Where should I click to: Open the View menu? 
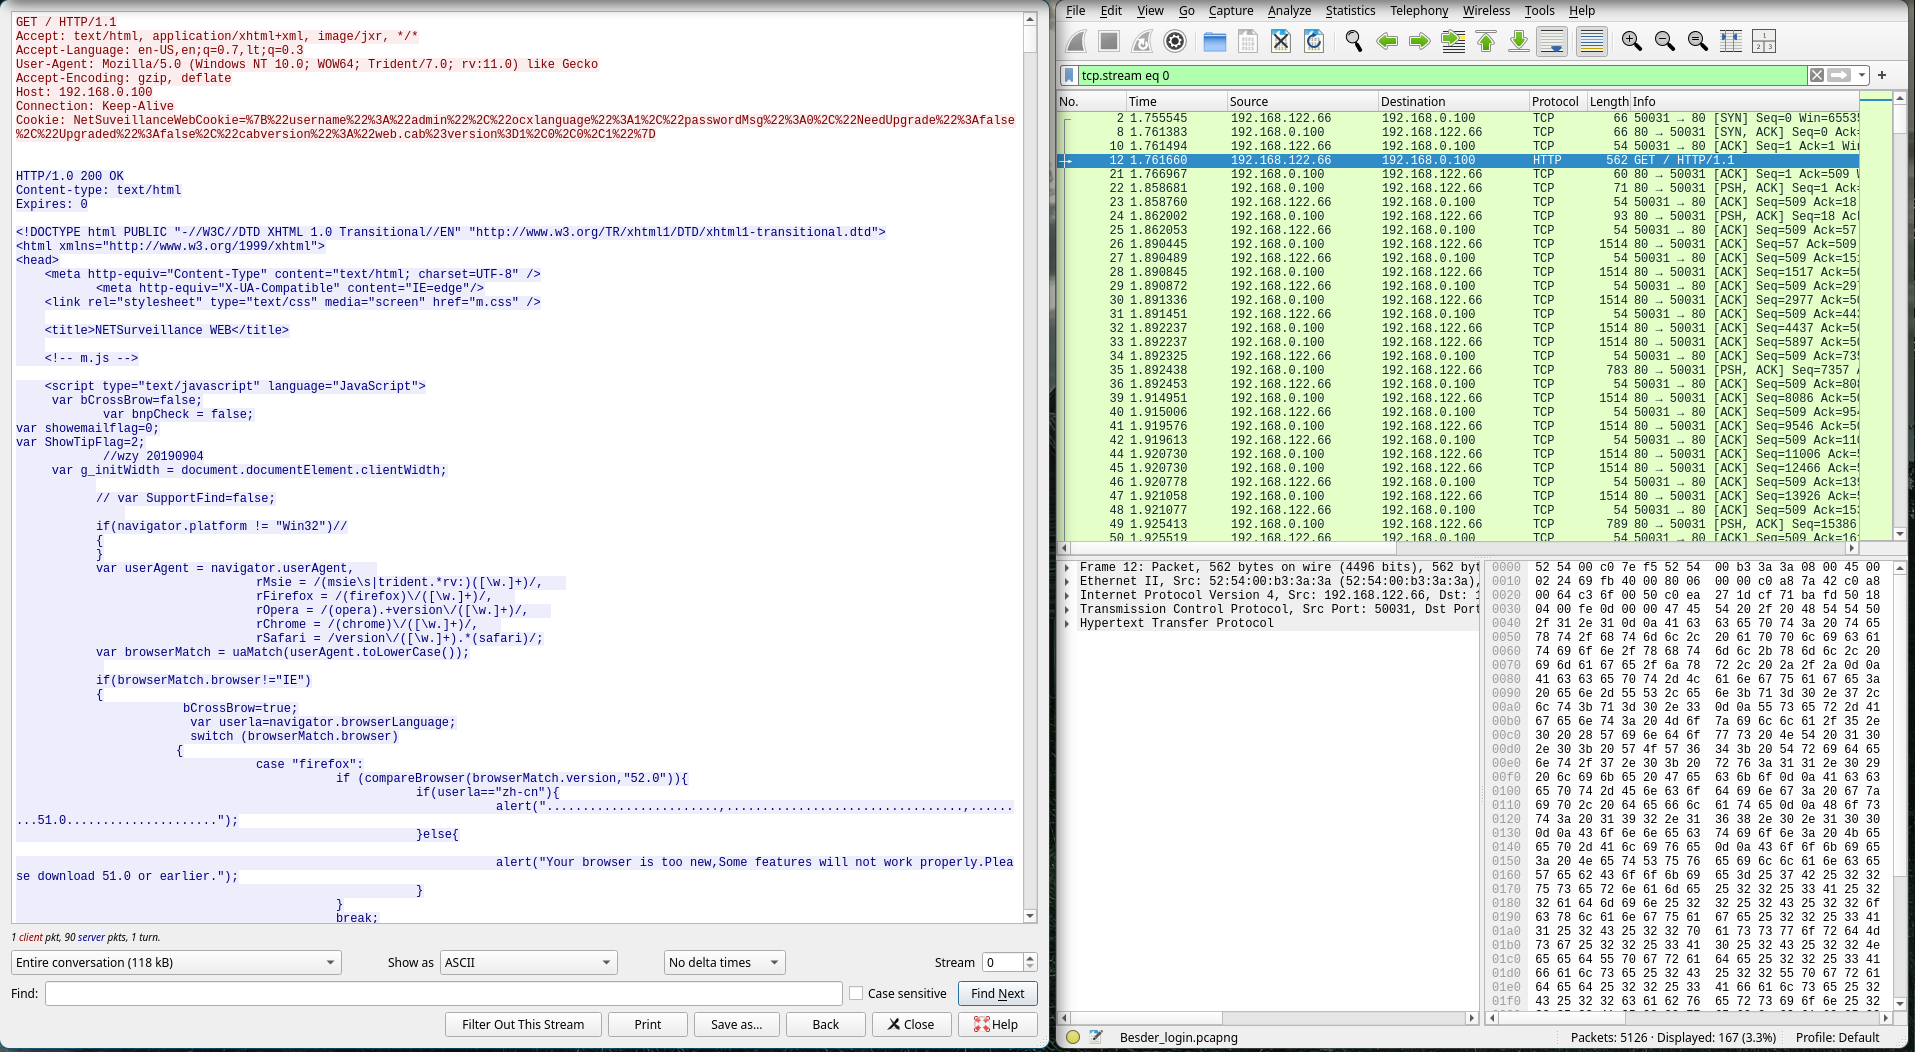click(x=1150, y=11)
